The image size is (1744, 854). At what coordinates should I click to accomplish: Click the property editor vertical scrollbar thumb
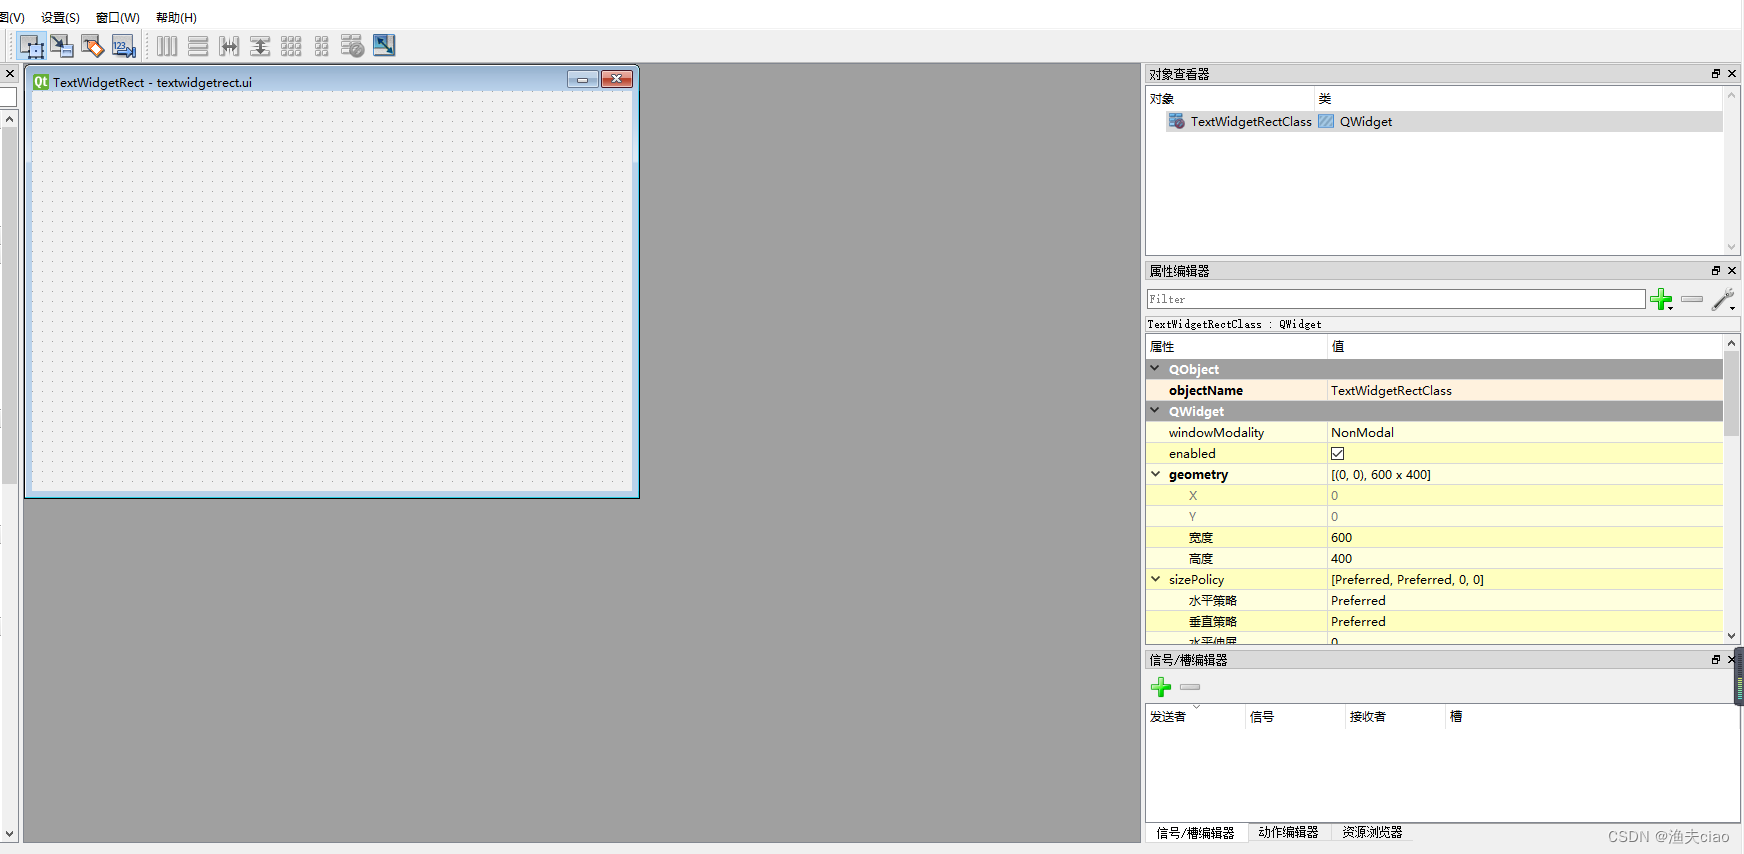[1732, 393]
